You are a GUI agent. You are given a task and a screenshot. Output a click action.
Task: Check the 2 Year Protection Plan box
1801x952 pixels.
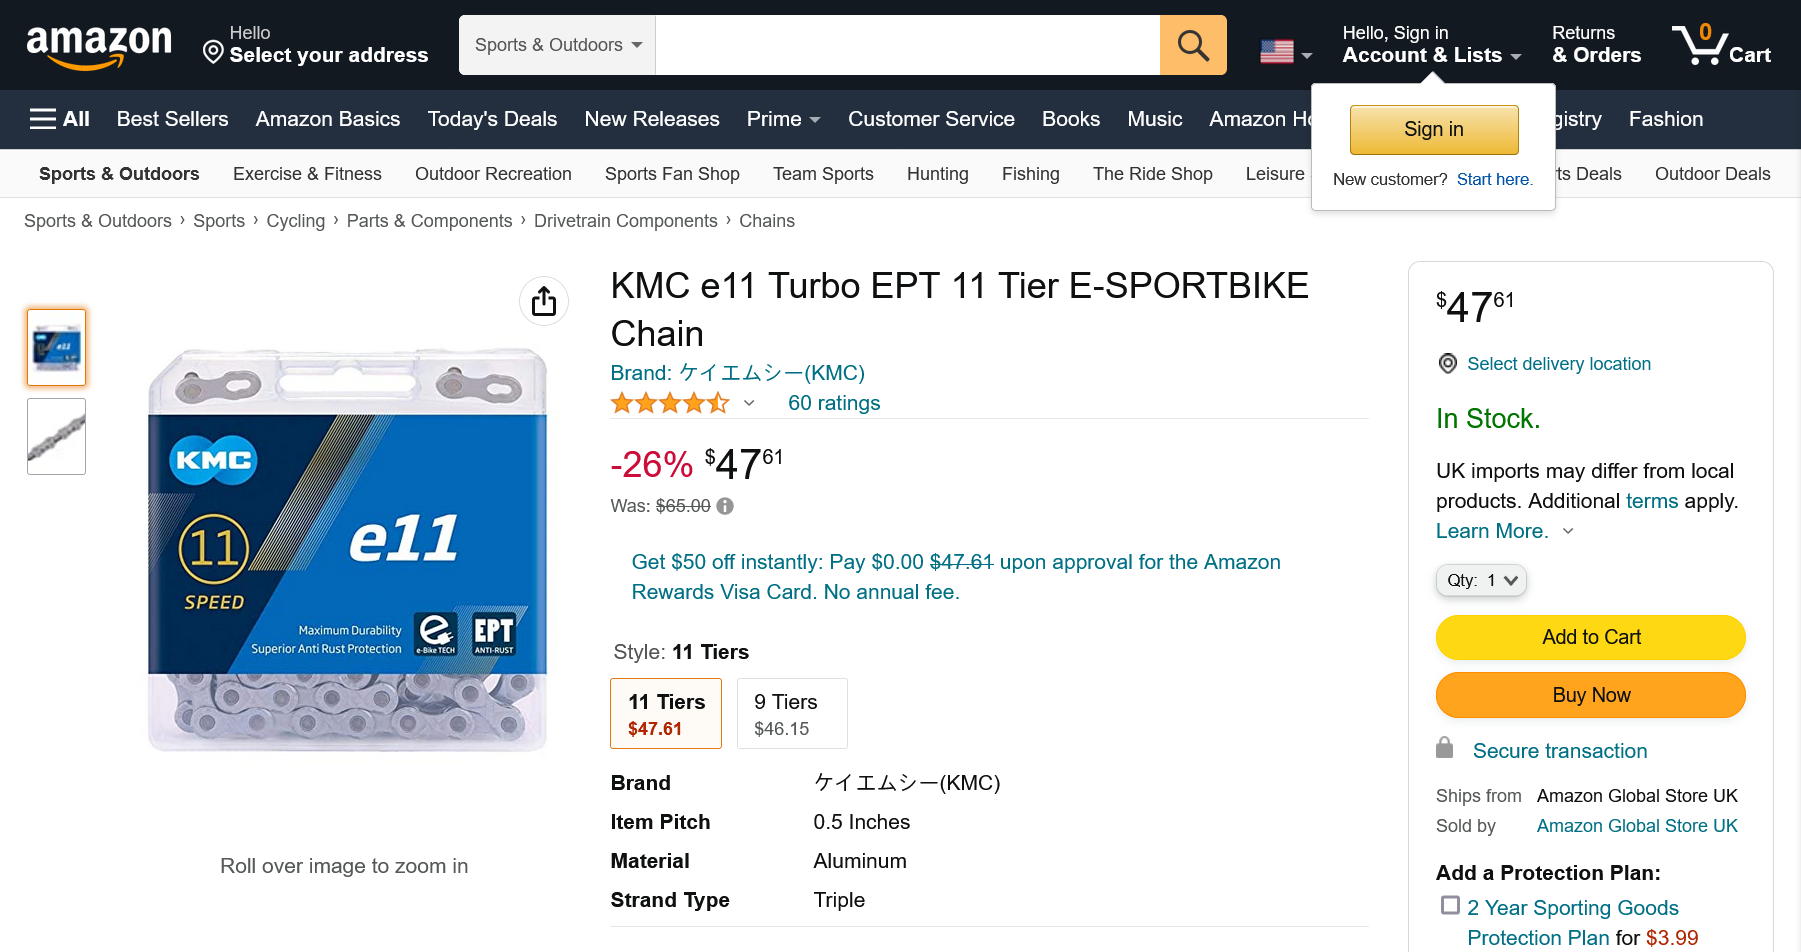(1450, 905)
